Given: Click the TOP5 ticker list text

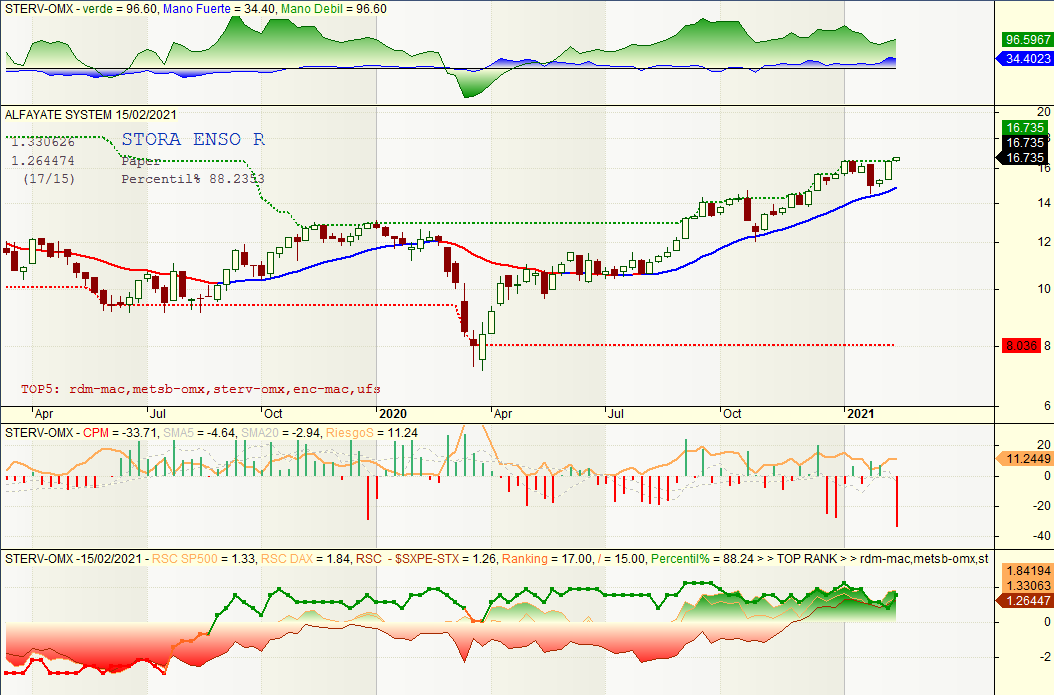Looking at the screenshot, I should point(201,389).
